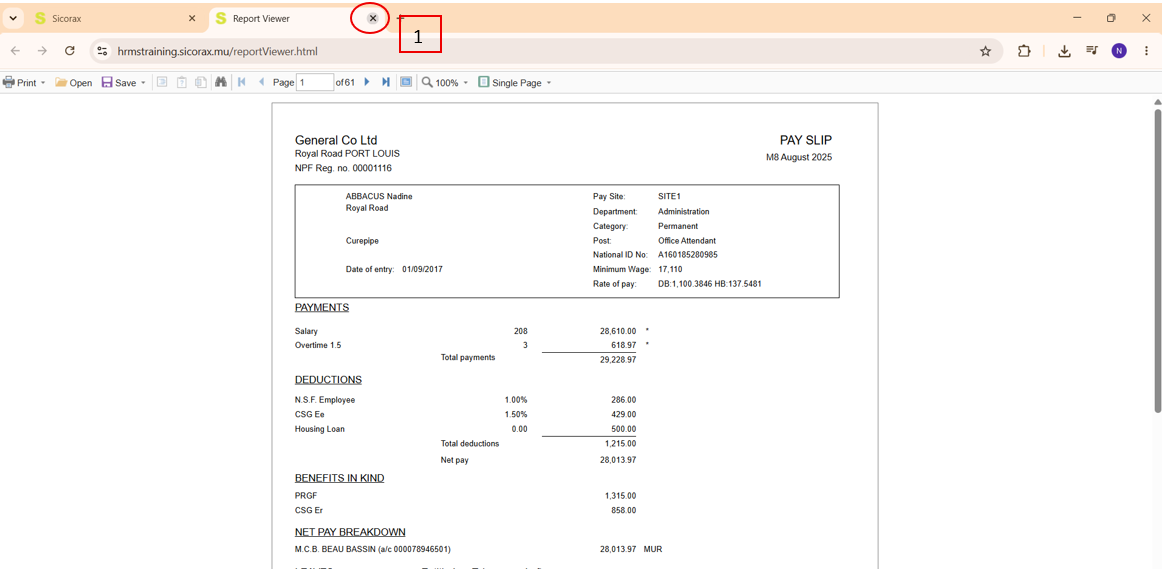Click the Print button in report toolbar
This screenshot has height=578, width=1163.
point(20,82)
